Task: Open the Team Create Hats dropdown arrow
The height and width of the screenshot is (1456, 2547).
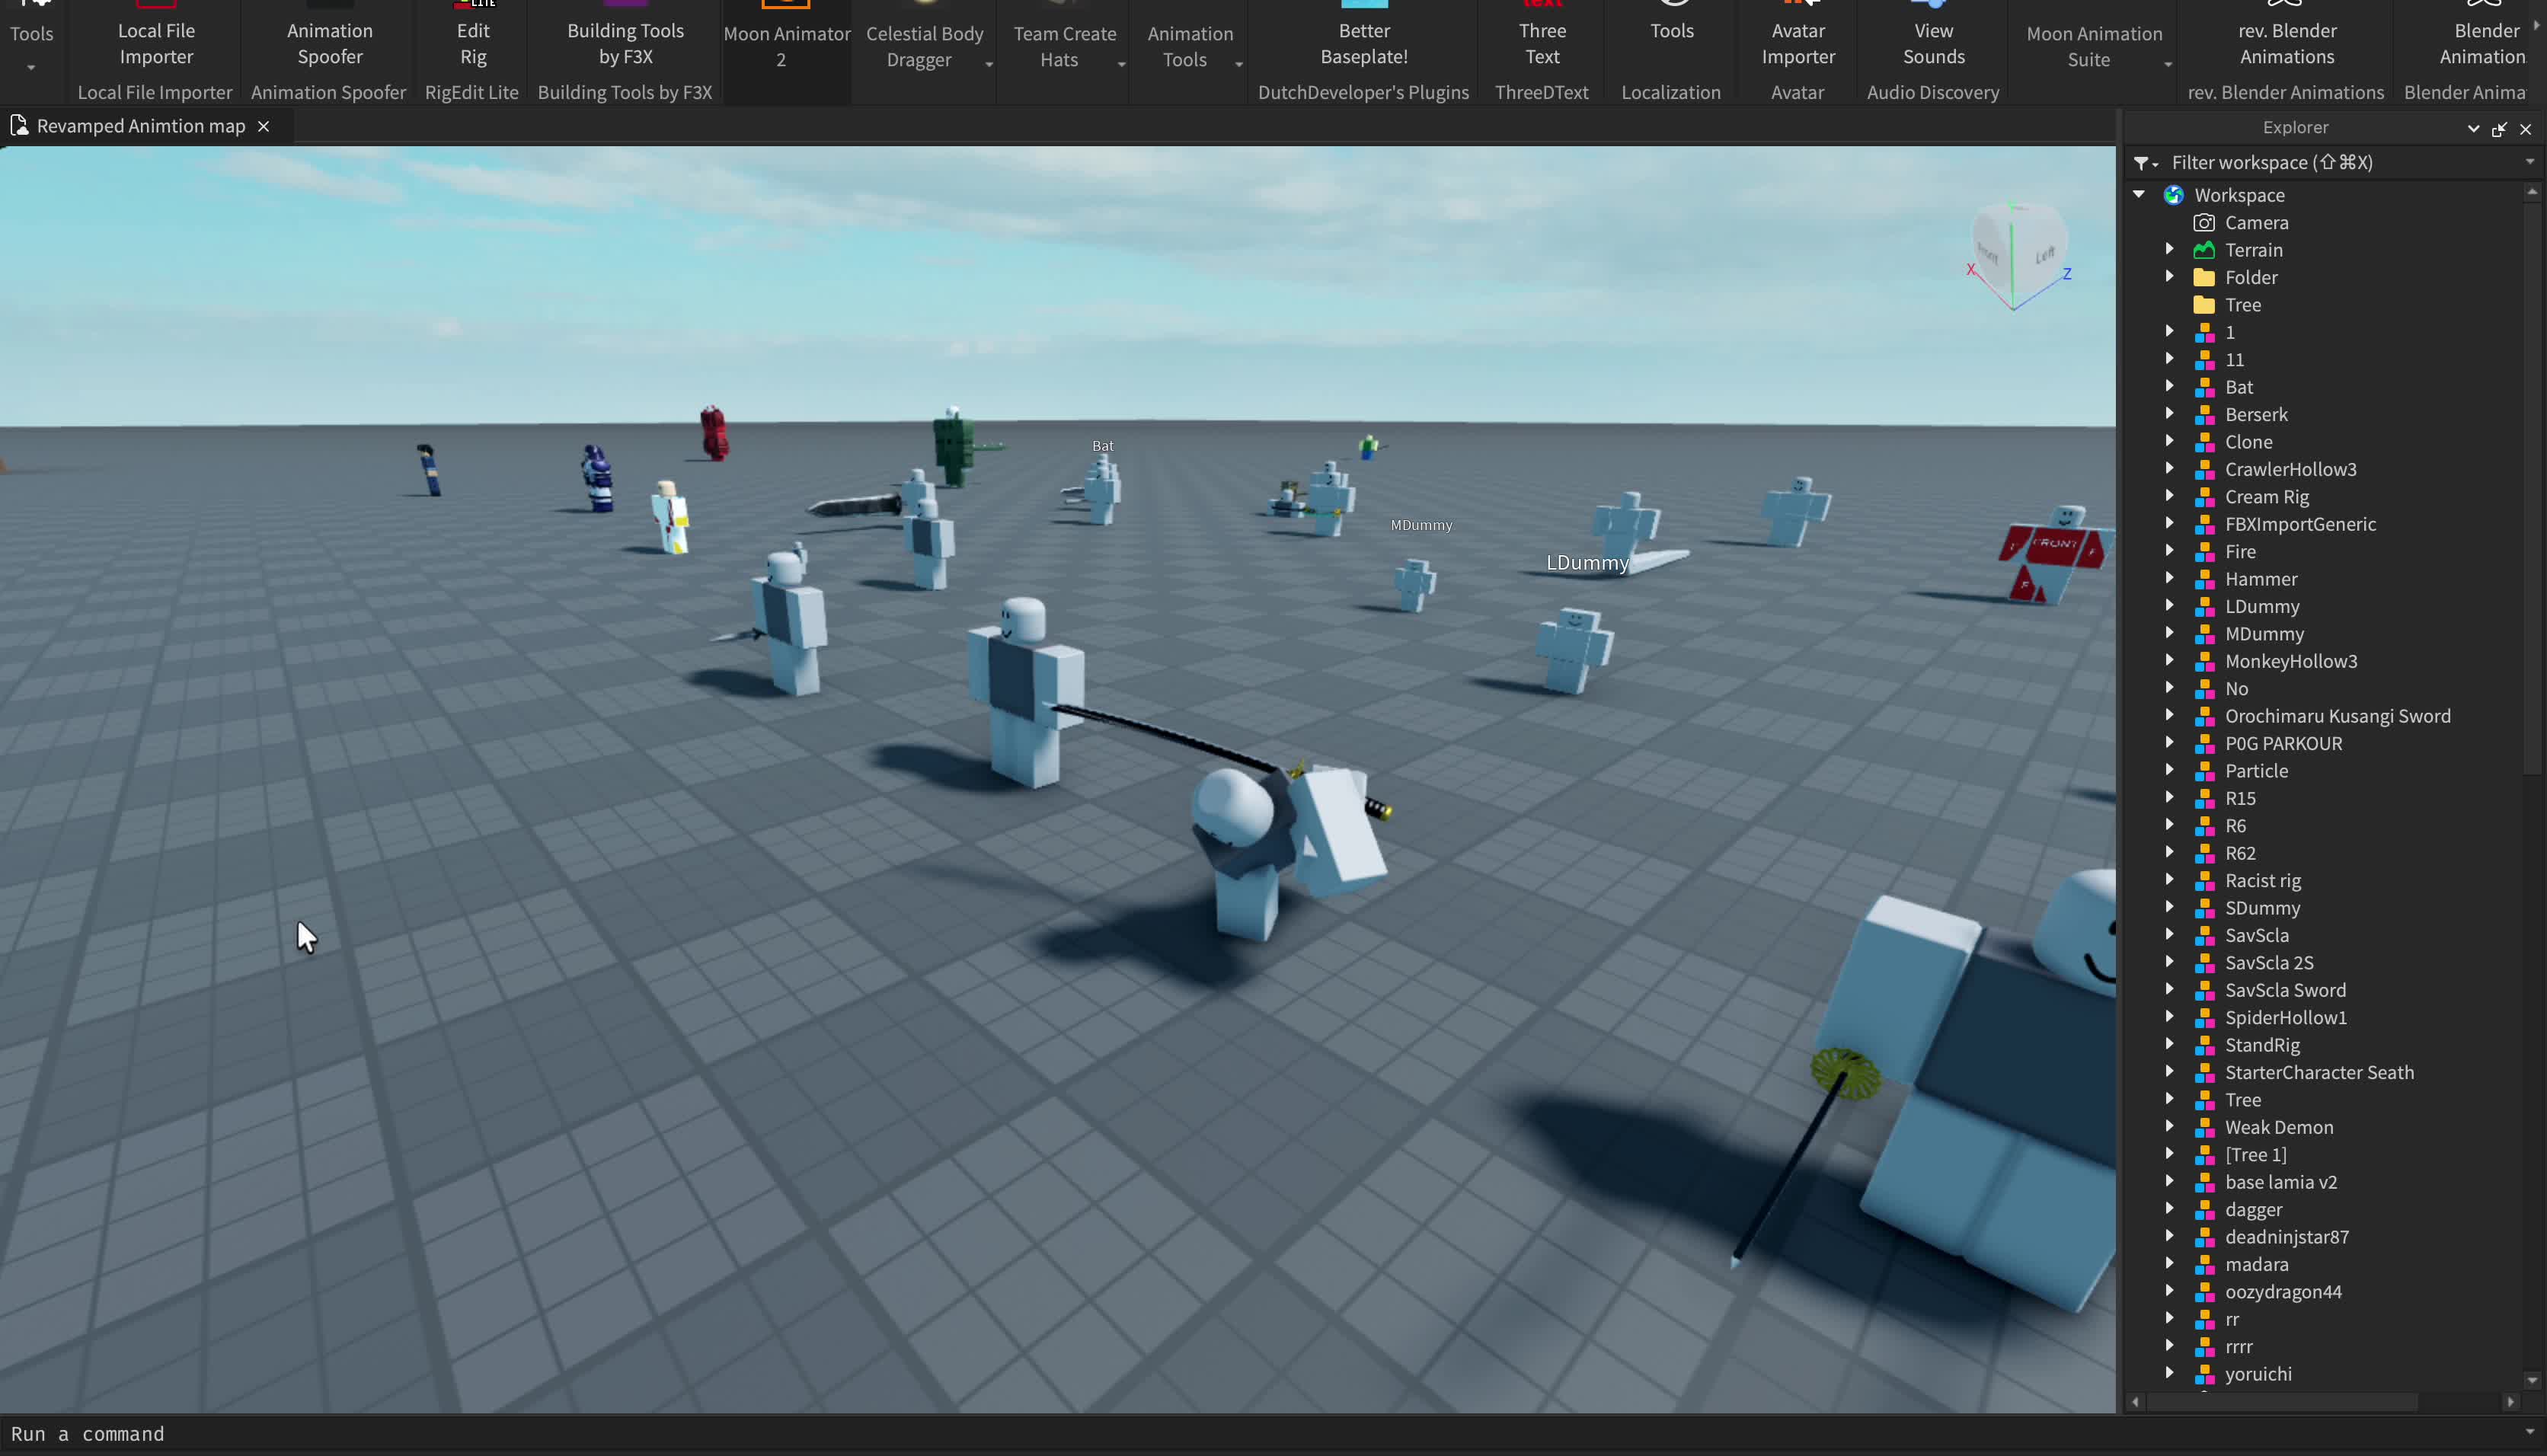Action: 1121,65
